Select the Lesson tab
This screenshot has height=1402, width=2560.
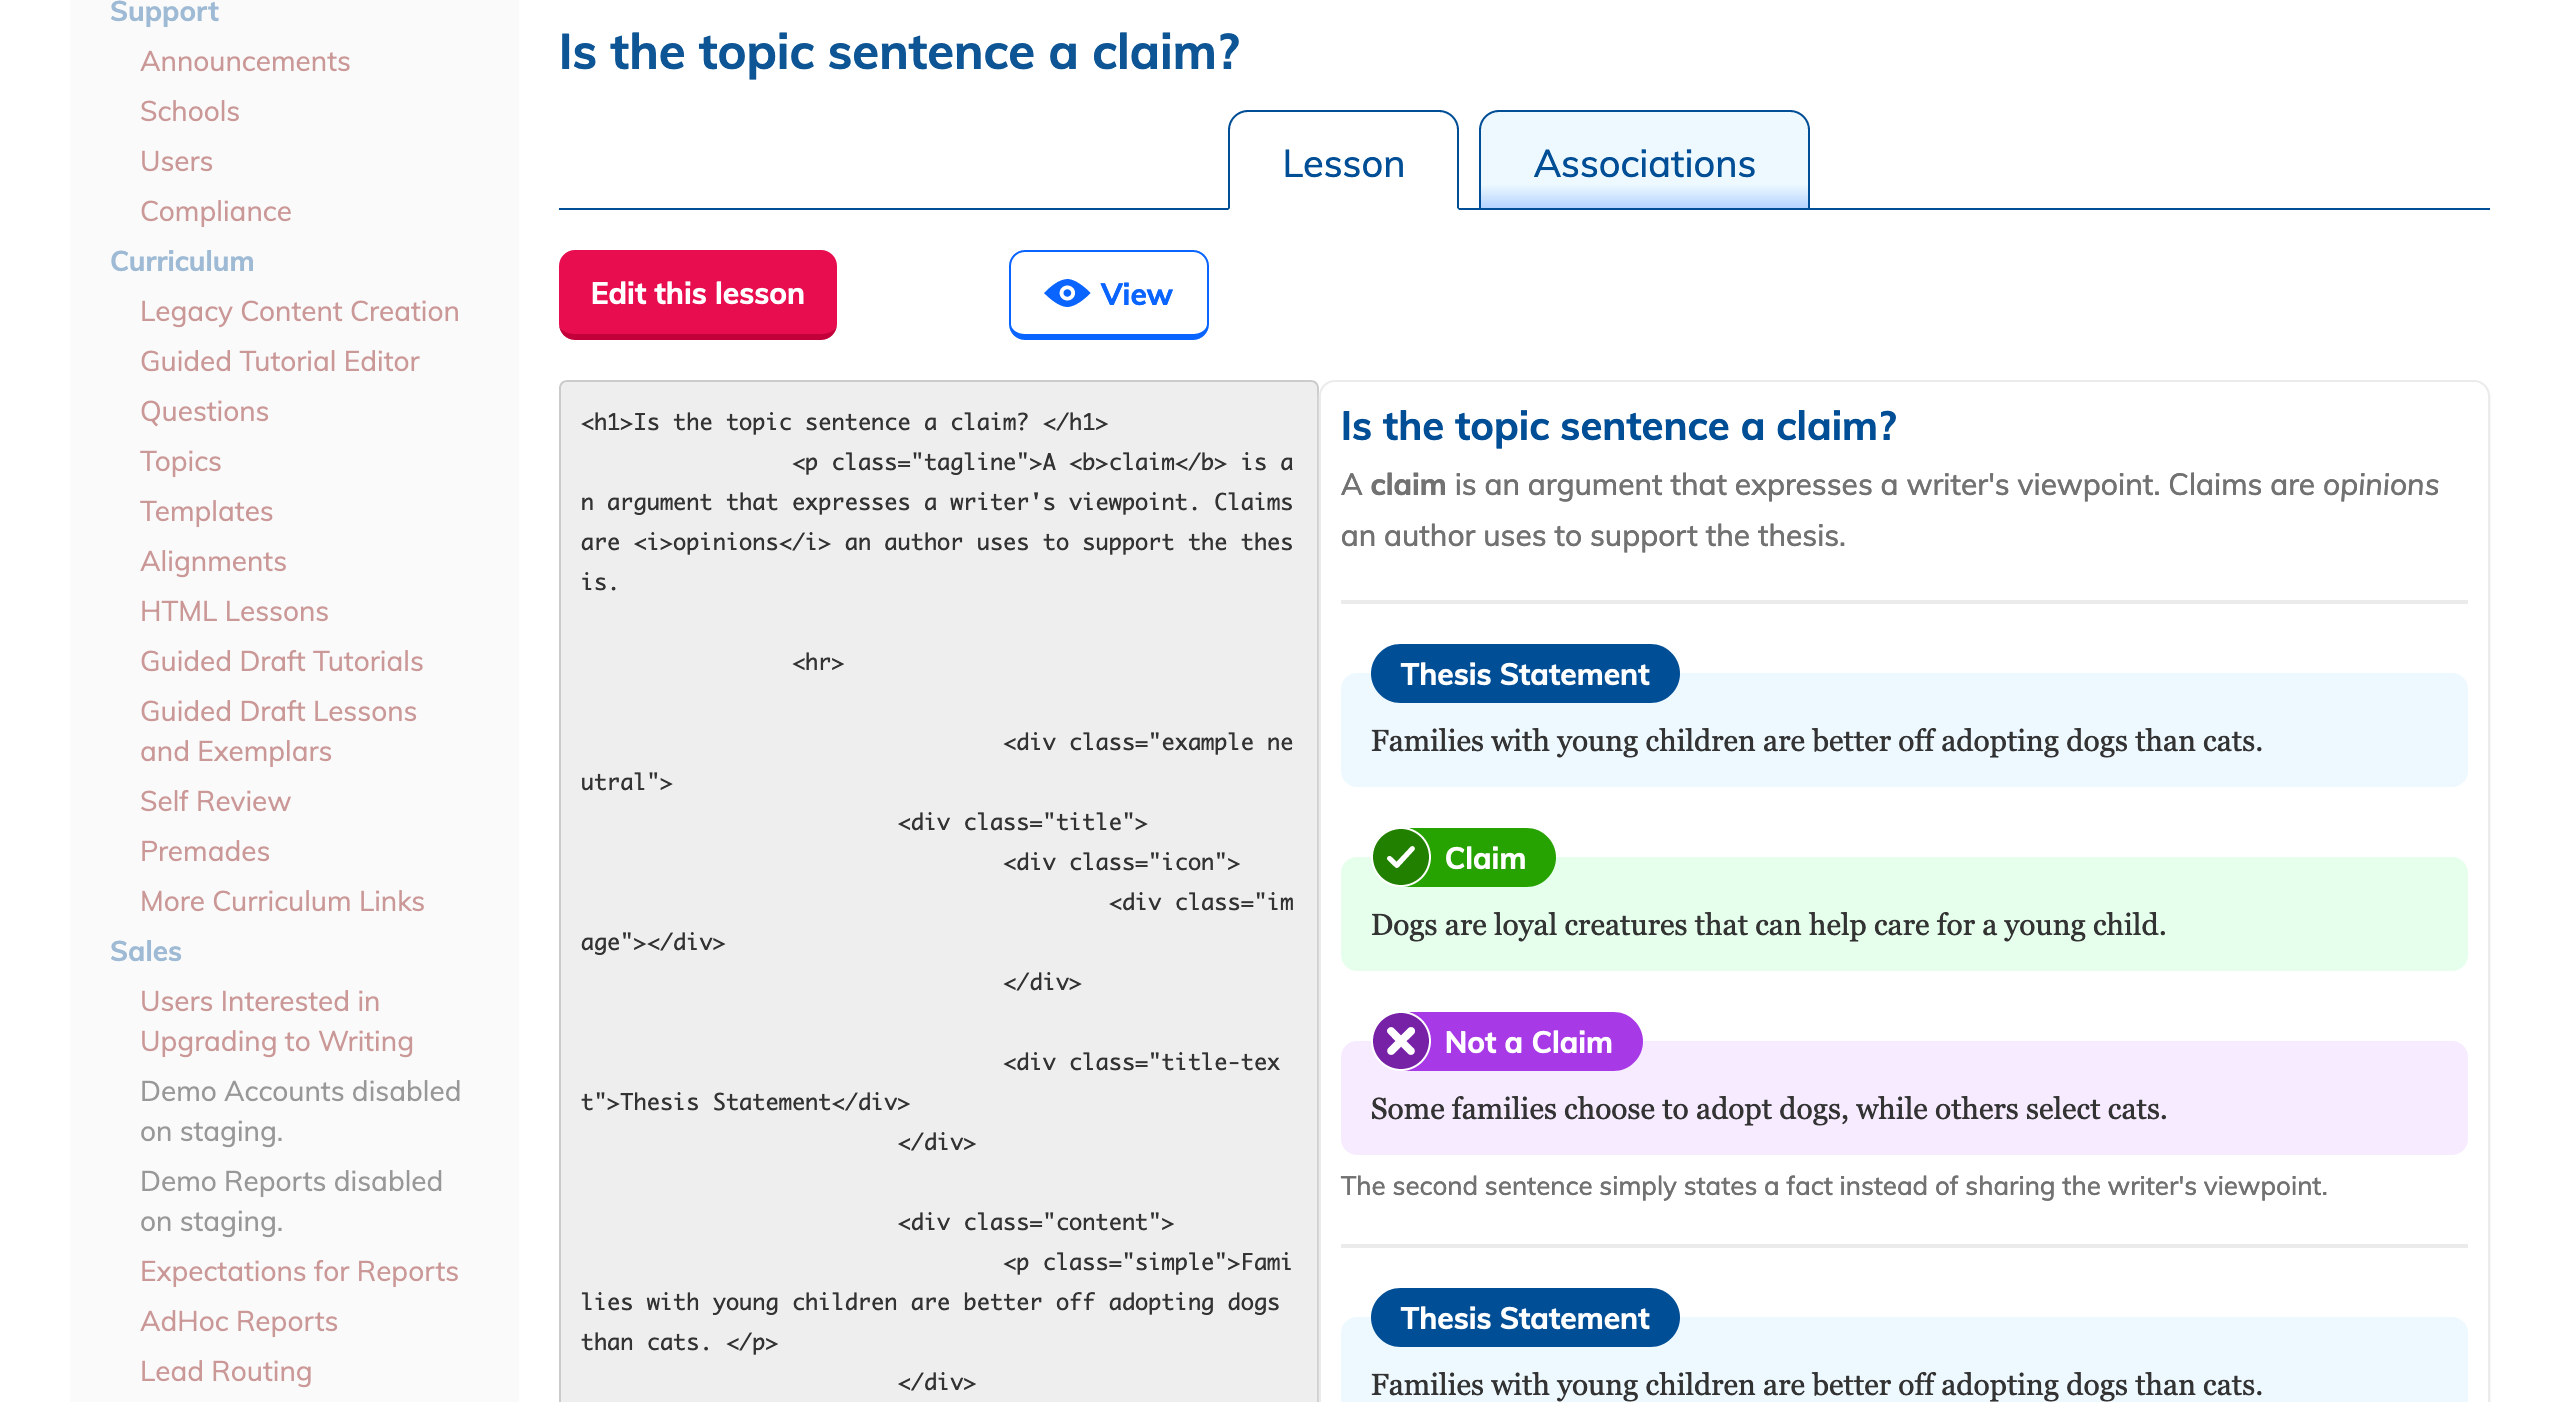[1343, 164]
